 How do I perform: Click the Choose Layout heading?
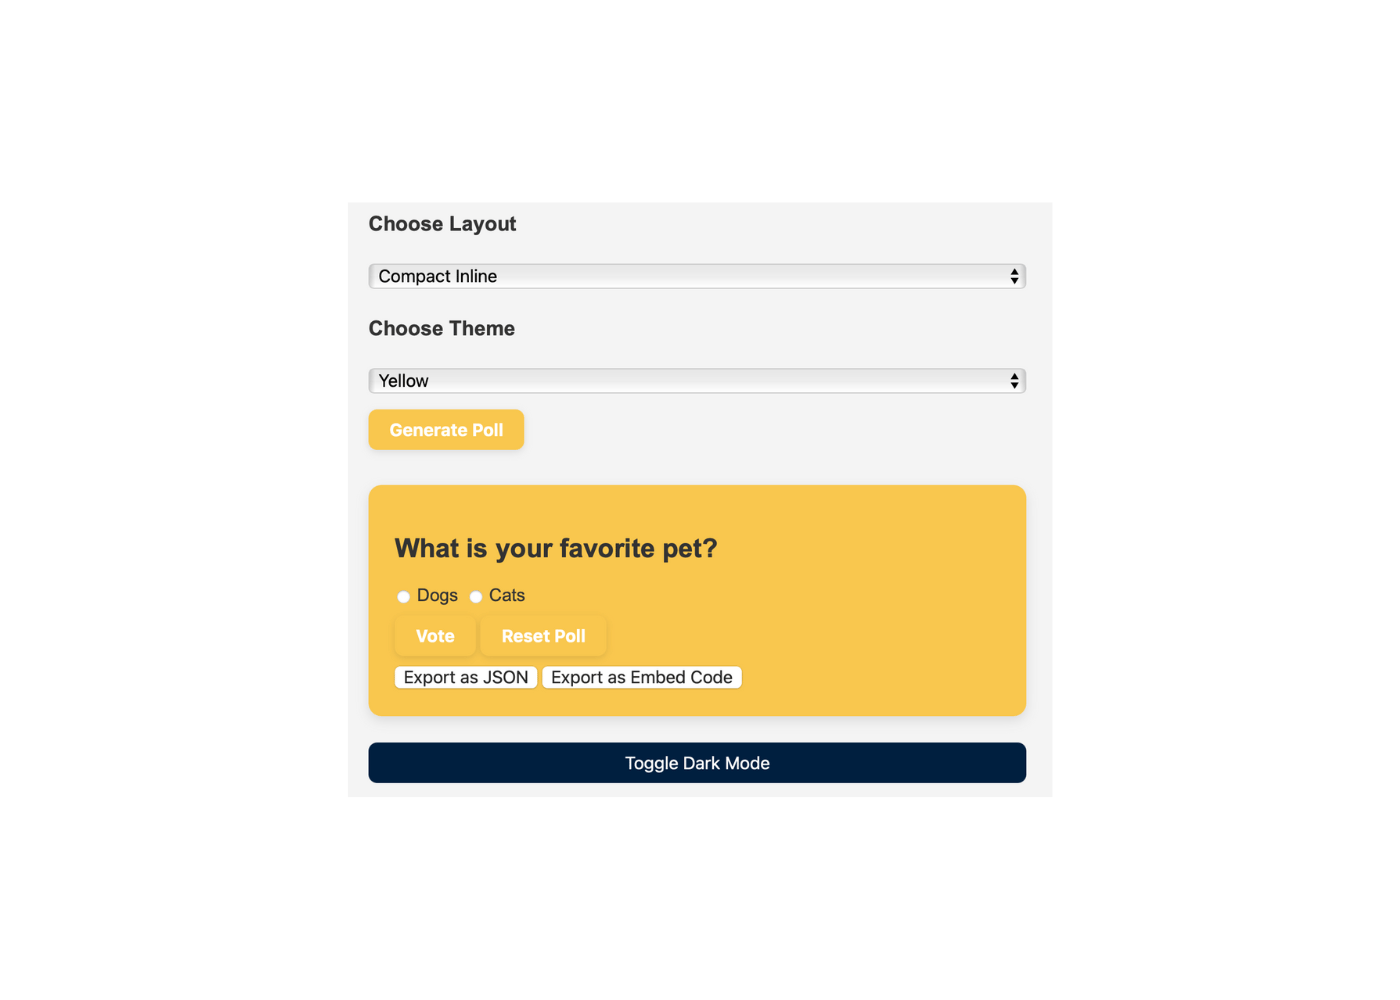tap(442, 224)
